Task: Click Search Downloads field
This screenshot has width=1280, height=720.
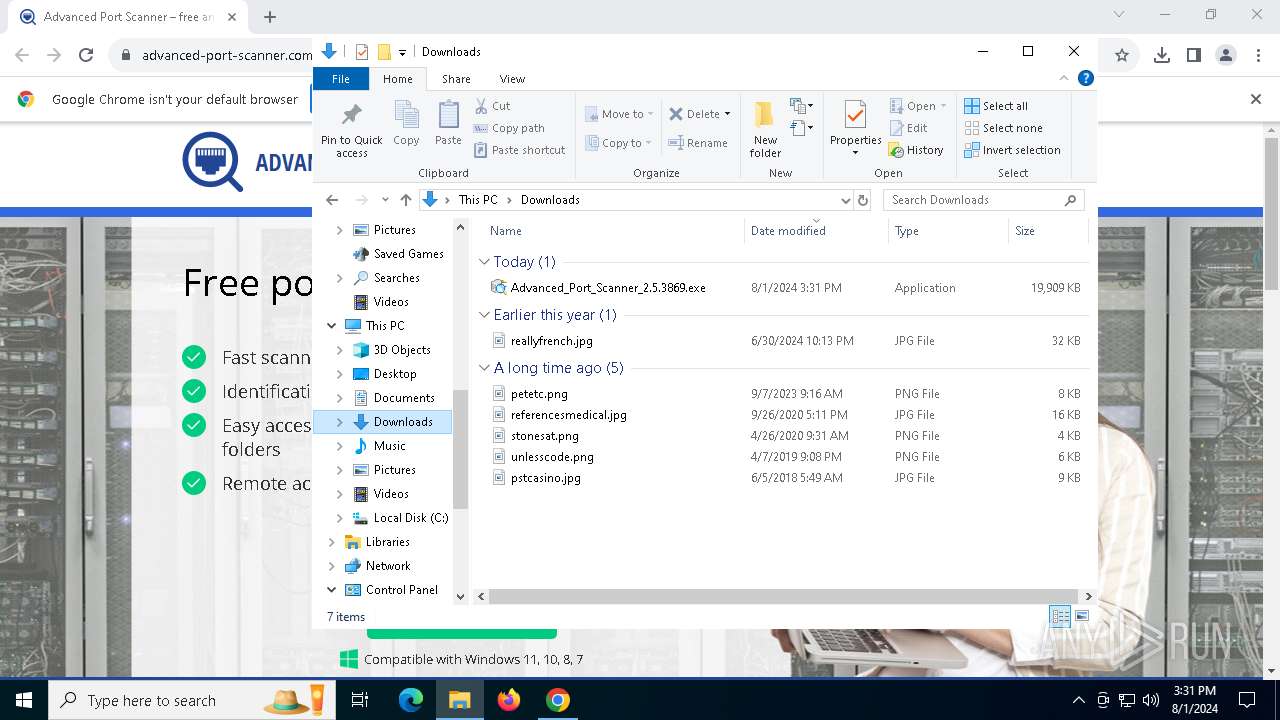Action: [x=984, y=200]
